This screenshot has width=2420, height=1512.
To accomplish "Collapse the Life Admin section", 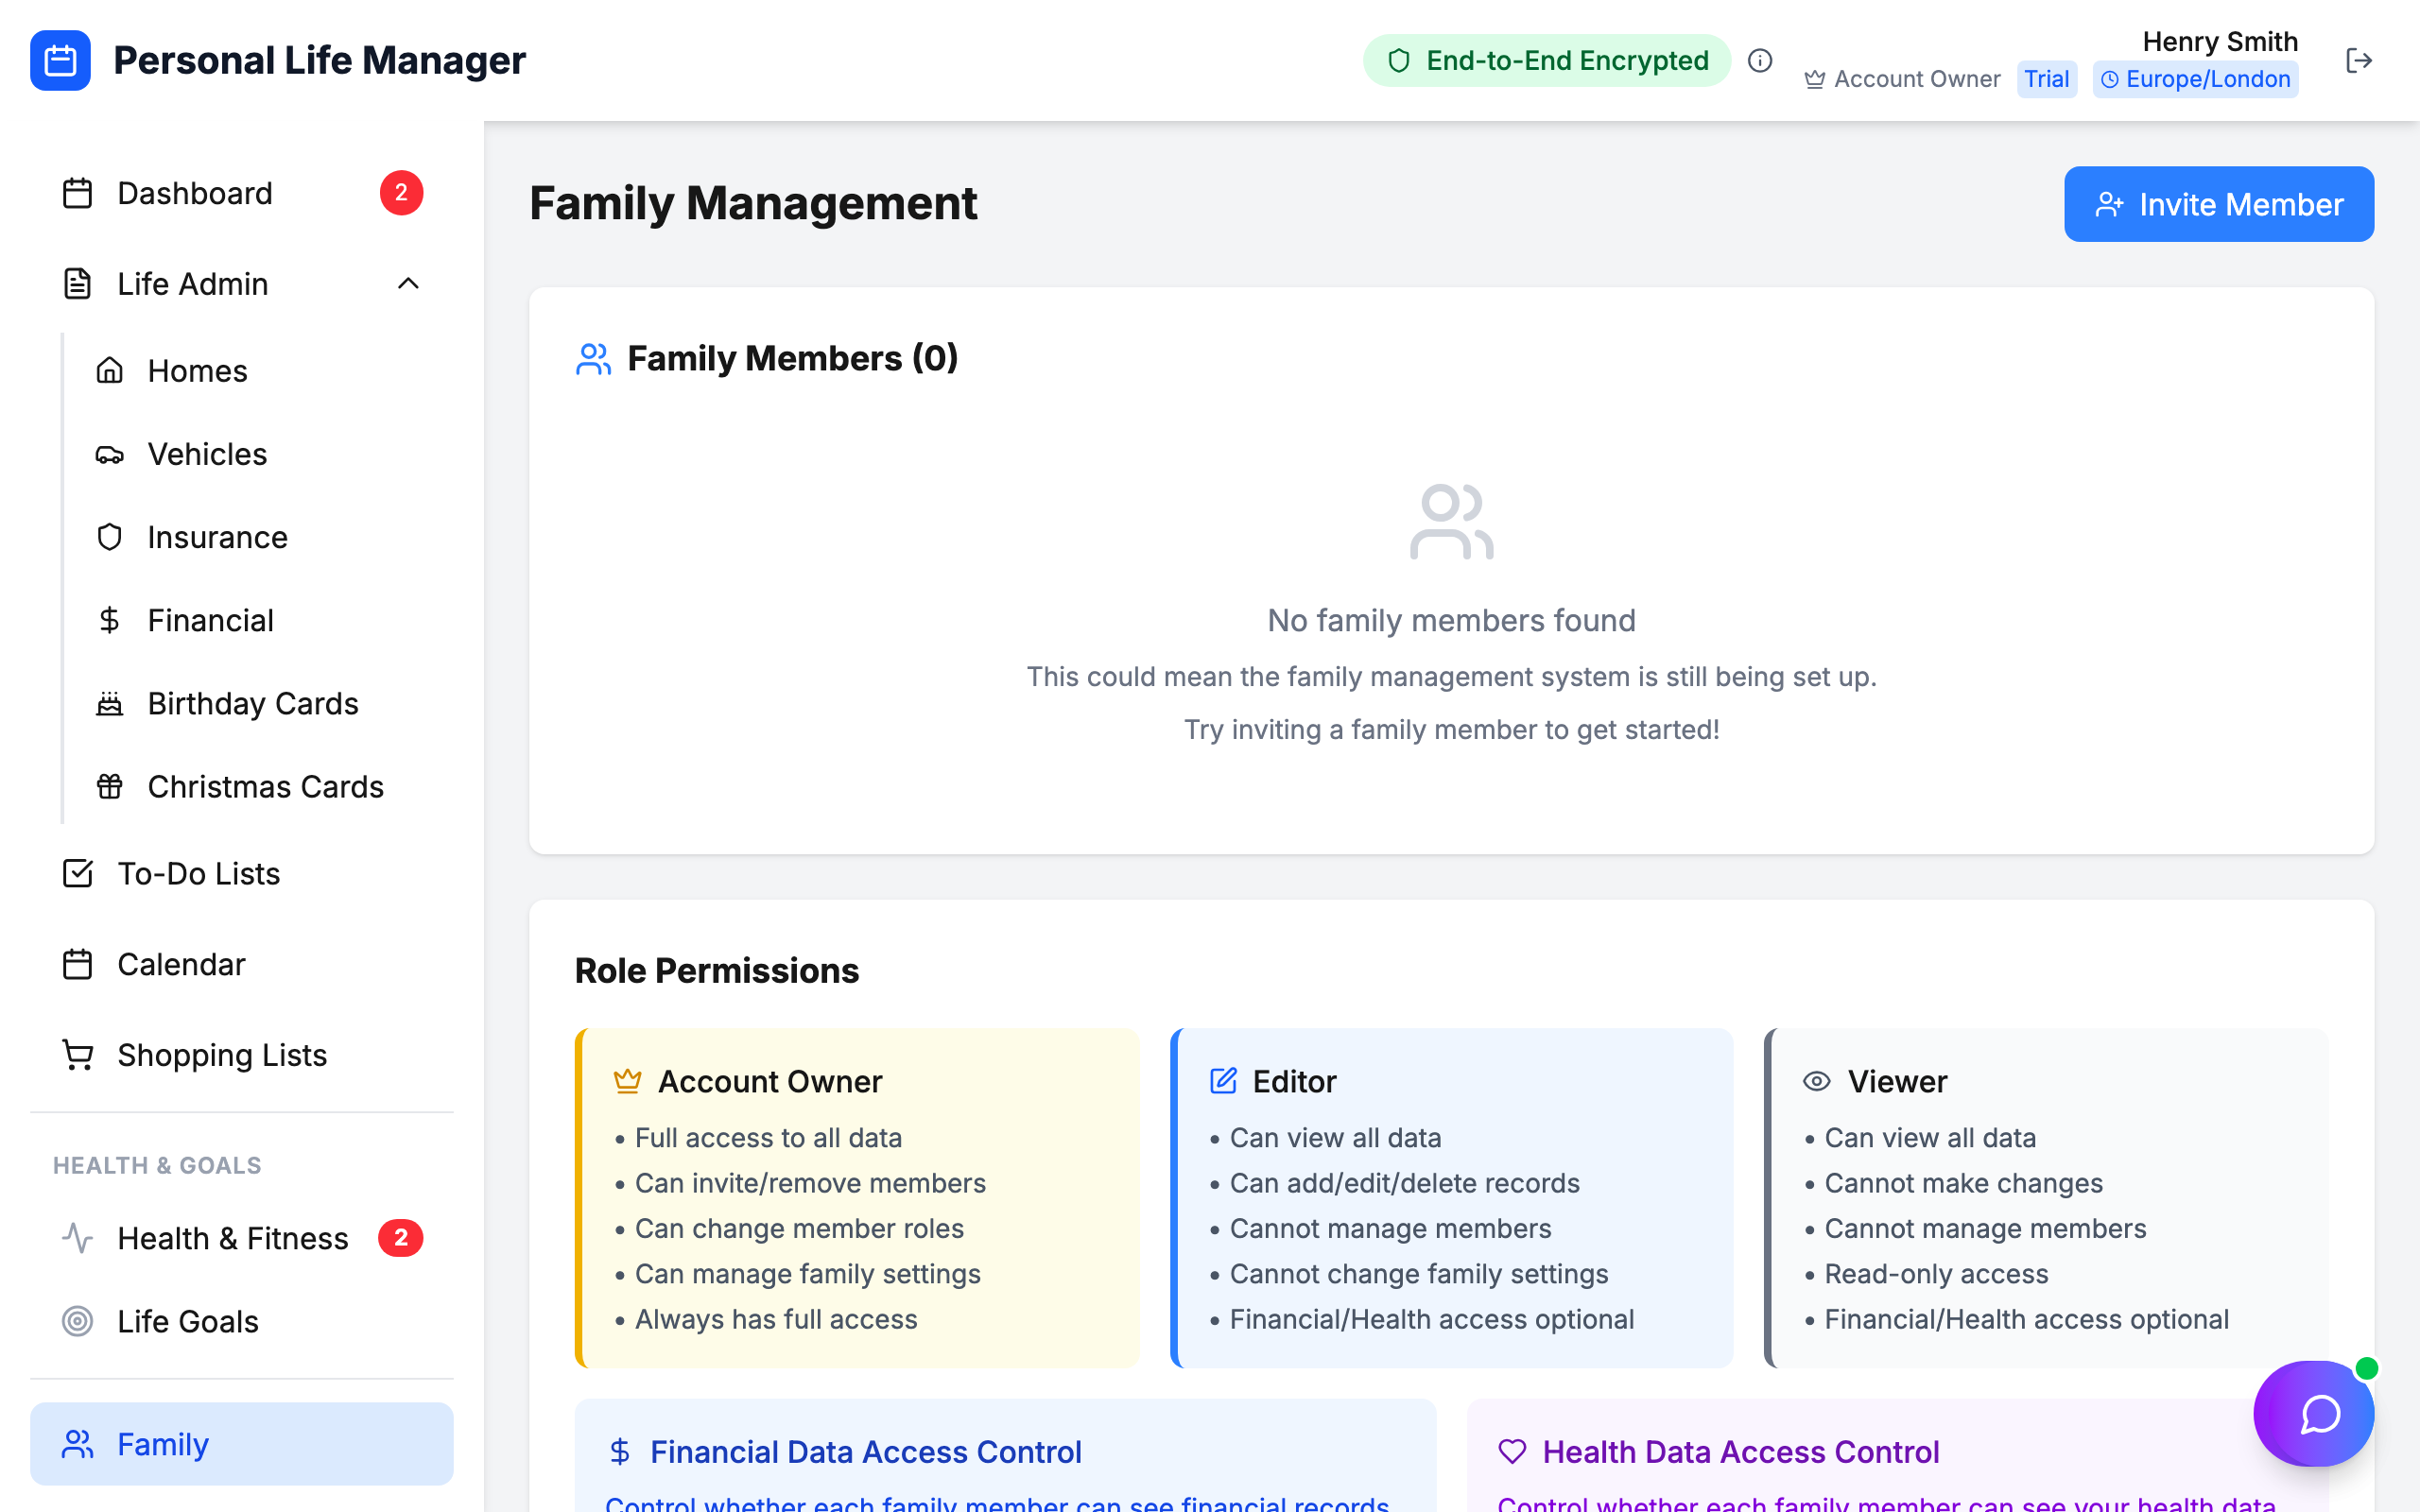I will [x=407, y=284].
